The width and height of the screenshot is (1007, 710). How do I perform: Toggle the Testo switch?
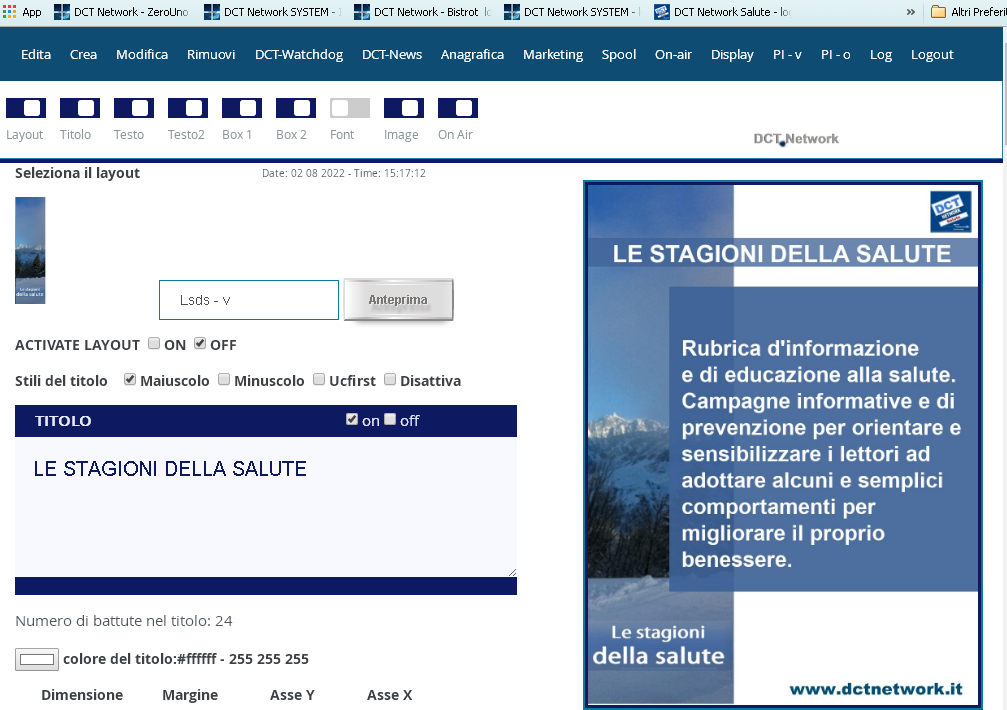coord(134,108)
